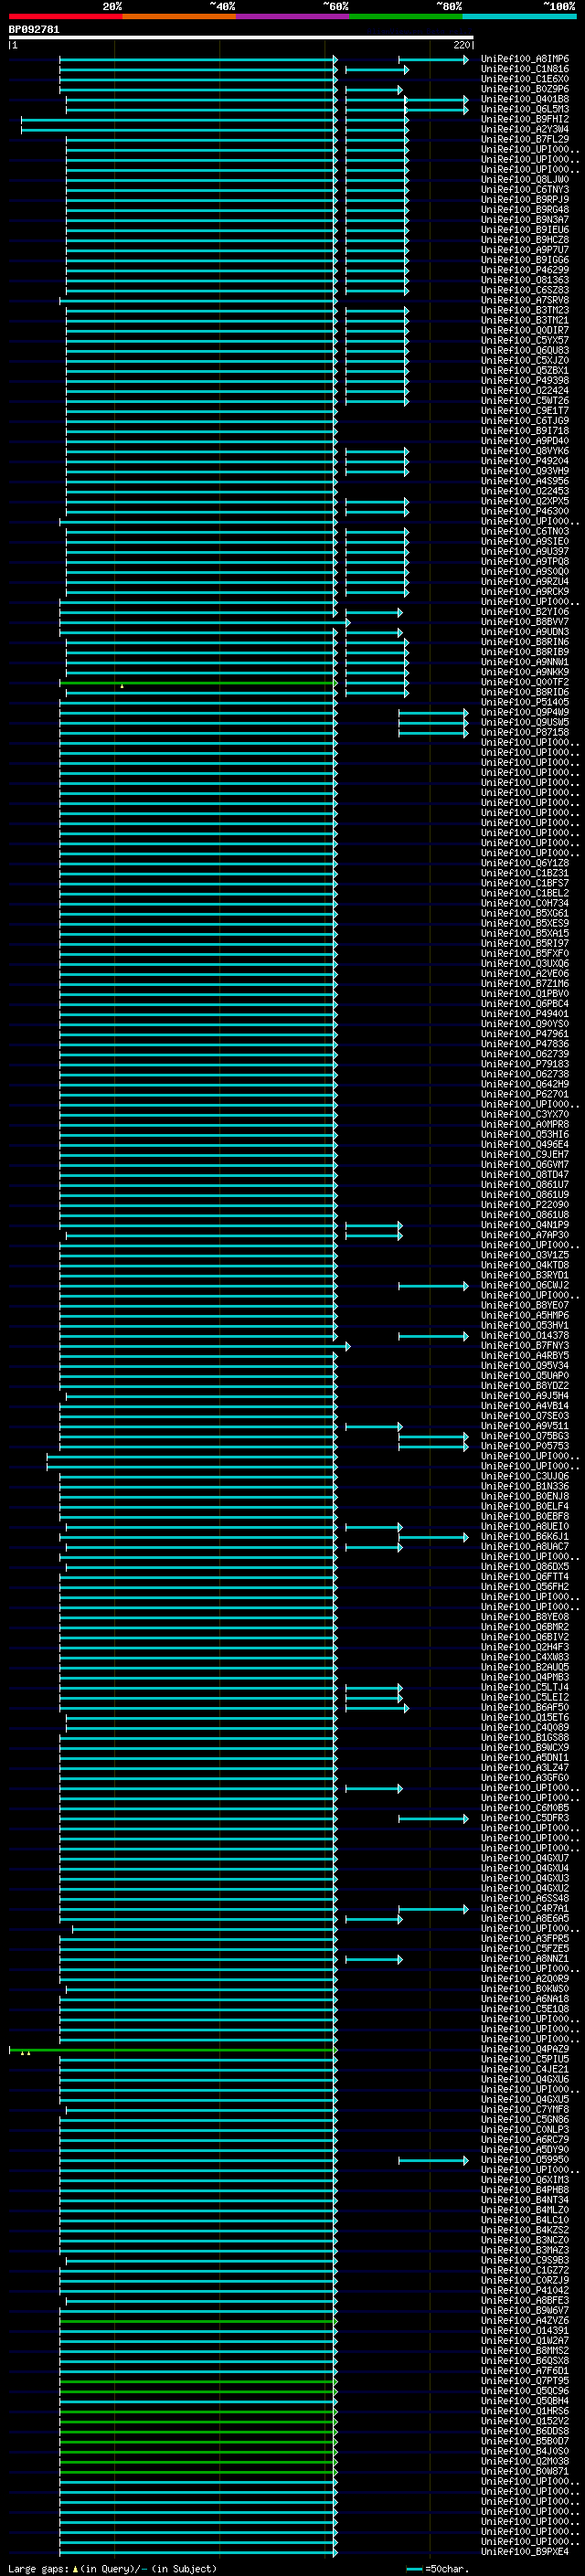Viewport: 585px width, 2576px height.
Task: Open hit UniRef100_B9RPJ9
Action: pos(525,199)
